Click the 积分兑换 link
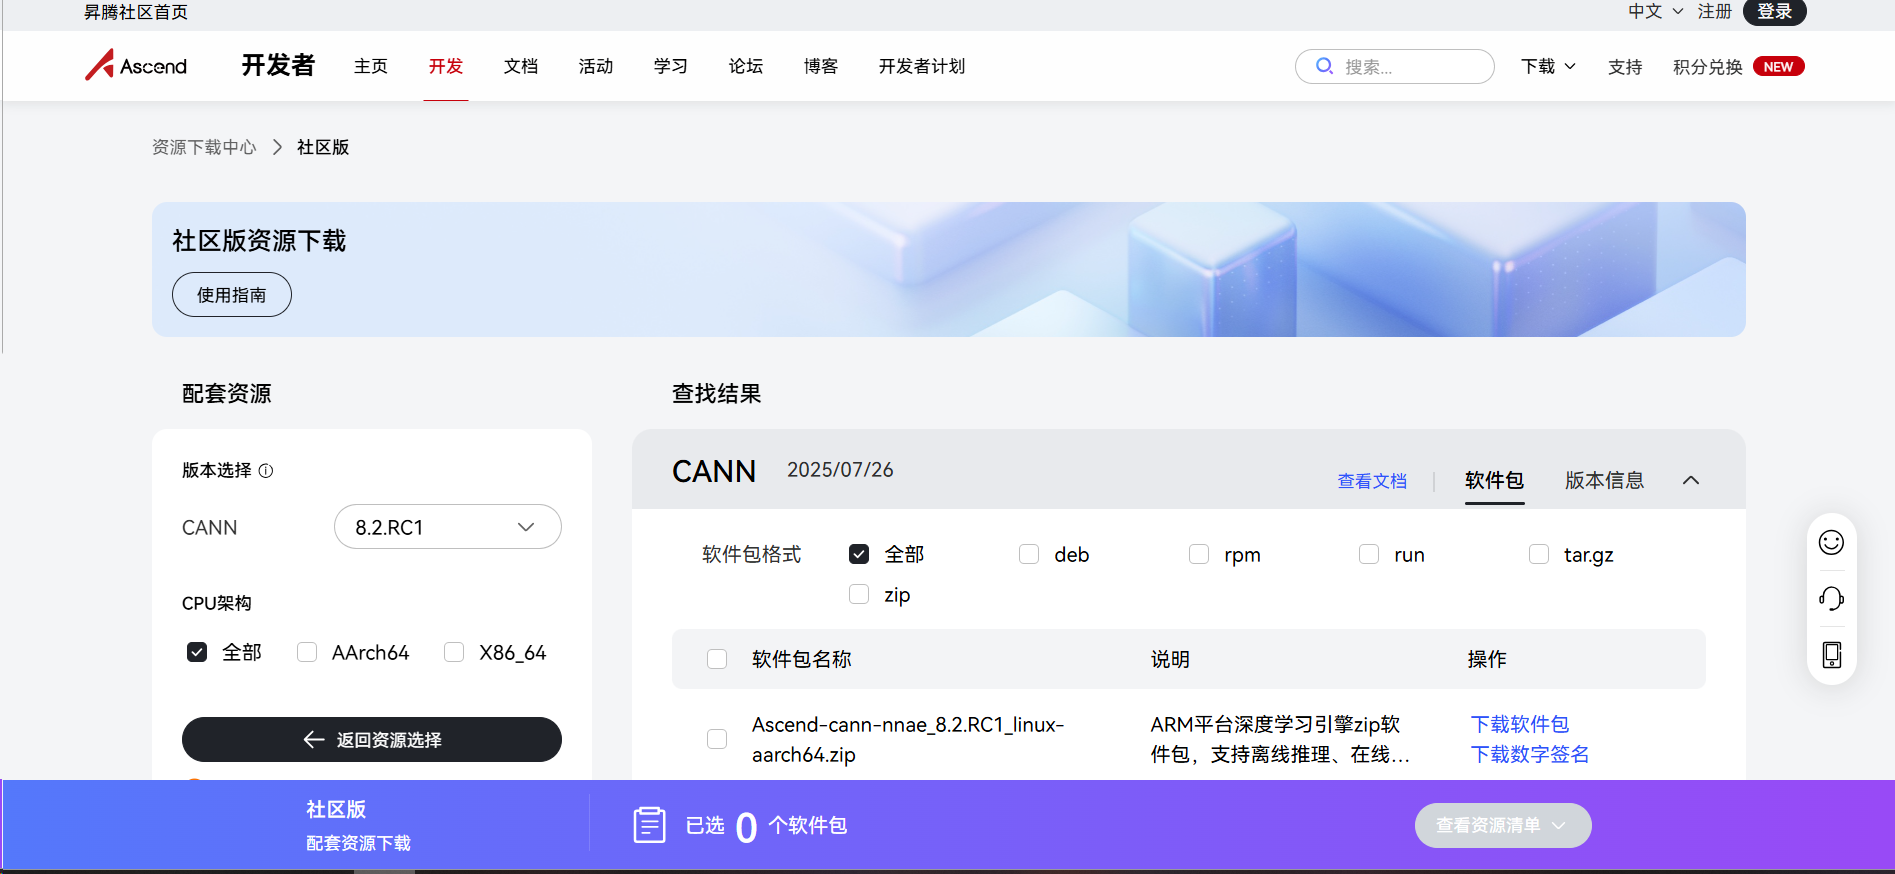 (x=1708, y=66)
